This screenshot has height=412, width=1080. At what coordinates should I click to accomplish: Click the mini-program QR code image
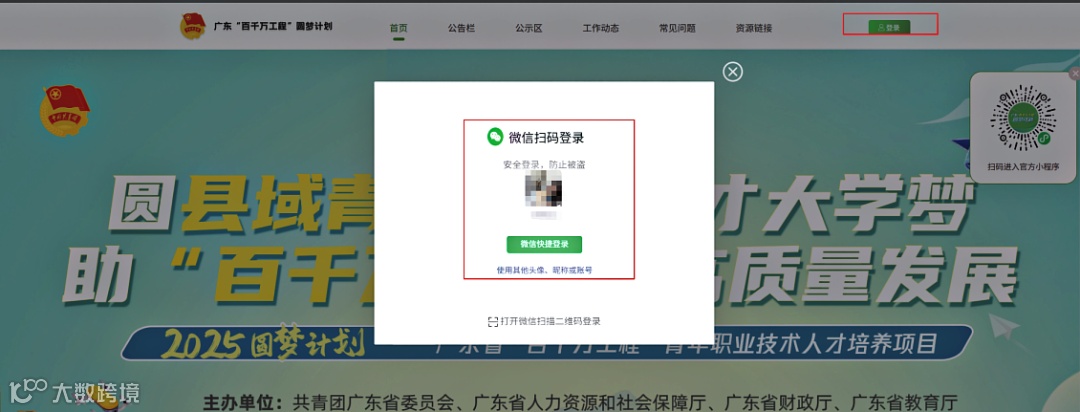tap(1024, 119)
